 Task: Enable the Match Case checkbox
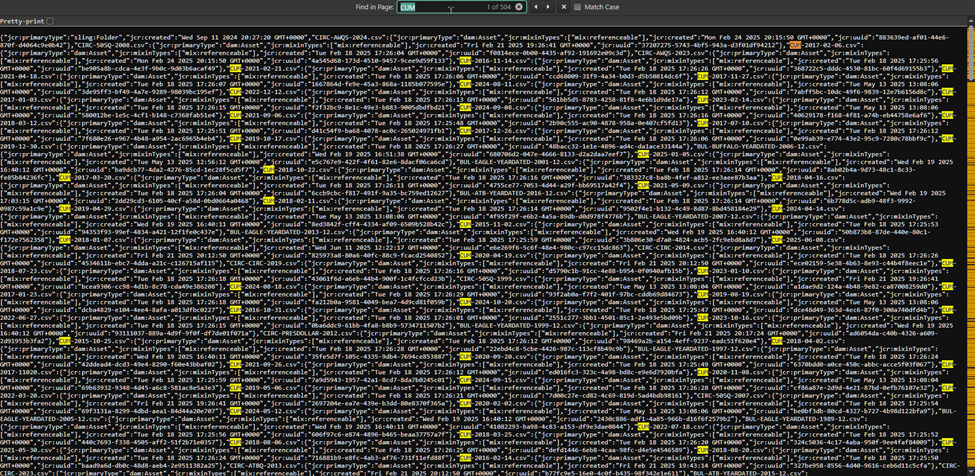point(578,7)
